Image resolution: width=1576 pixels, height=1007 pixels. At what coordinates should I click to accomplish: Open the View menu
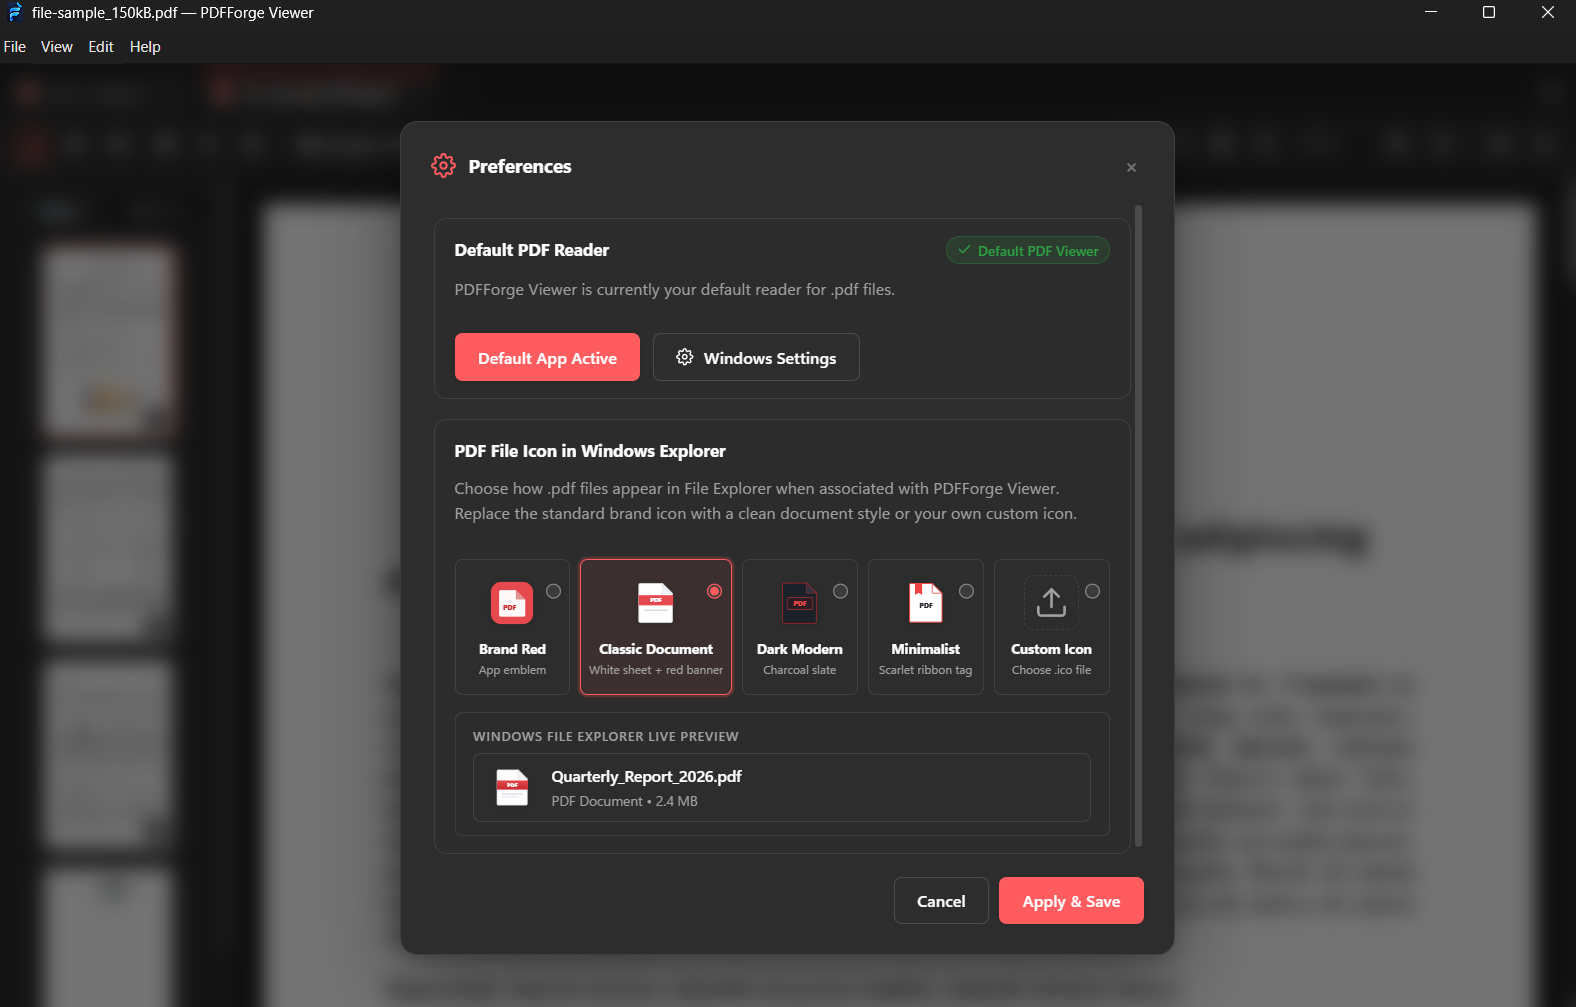(57, 47)
